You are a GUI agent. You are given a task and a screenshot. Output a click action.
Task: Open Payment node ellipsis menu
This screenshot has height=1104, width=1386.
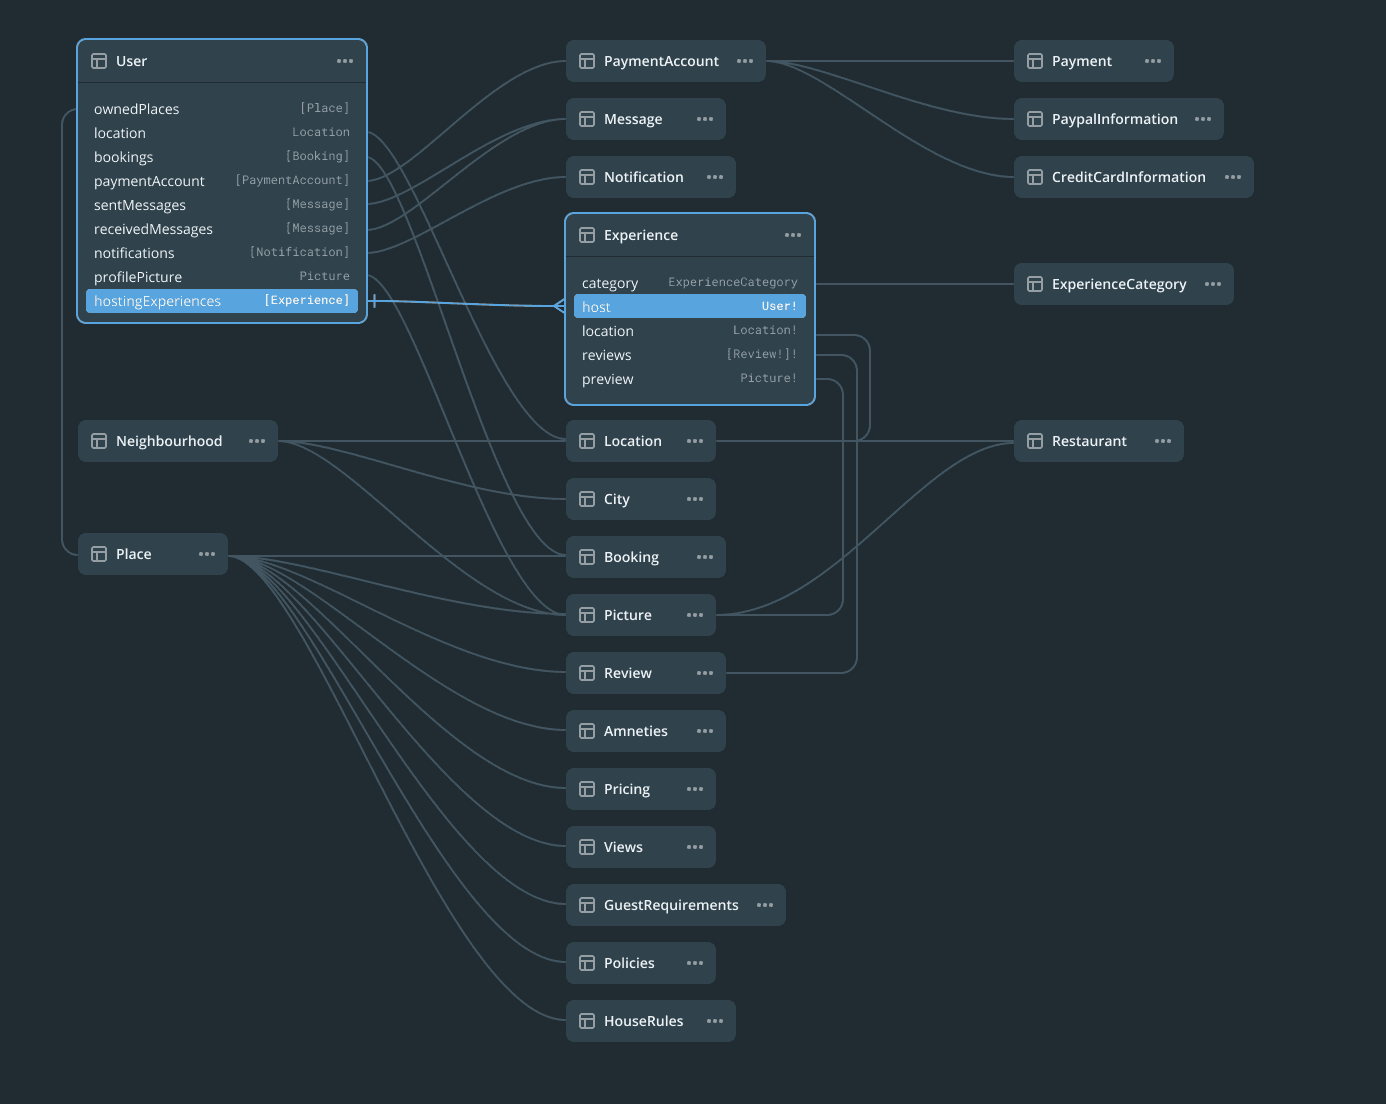[x=1153, y=61]
